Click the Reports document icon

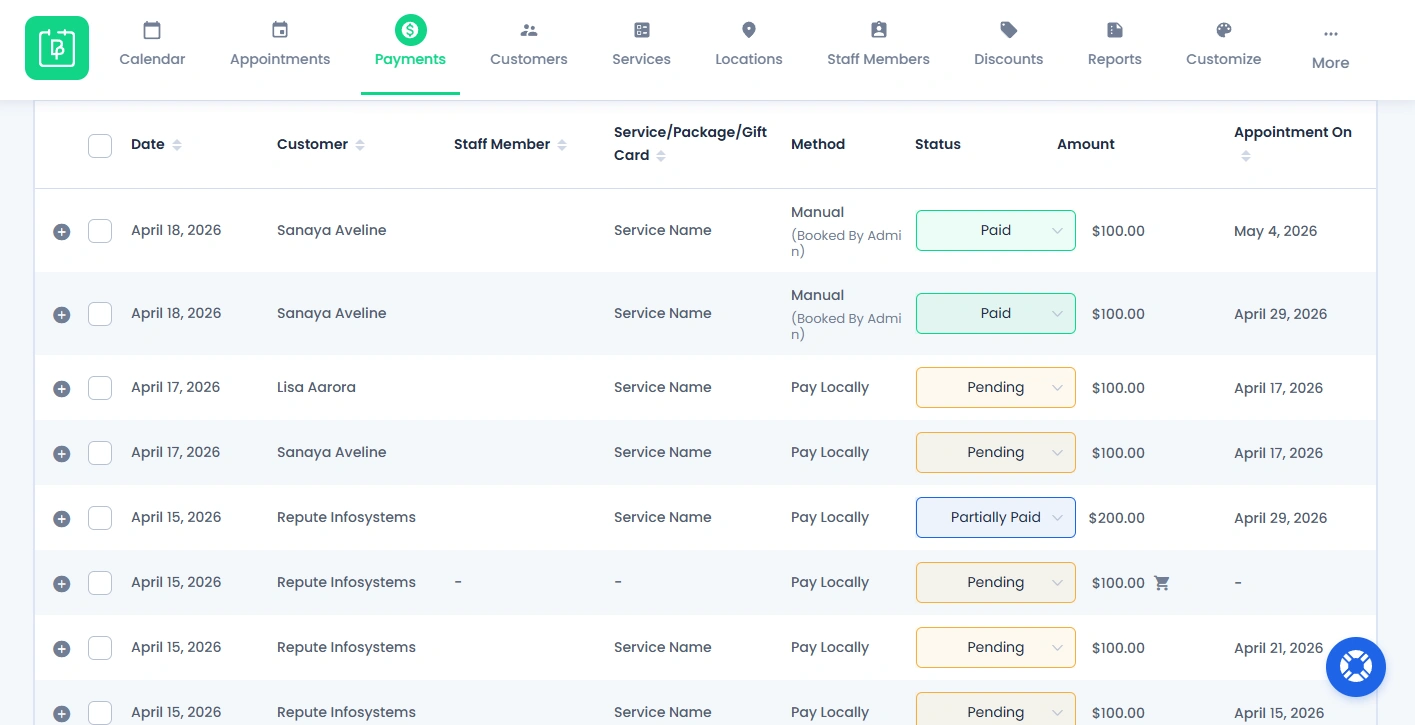pyautogui.click(x=1115, y=30)
